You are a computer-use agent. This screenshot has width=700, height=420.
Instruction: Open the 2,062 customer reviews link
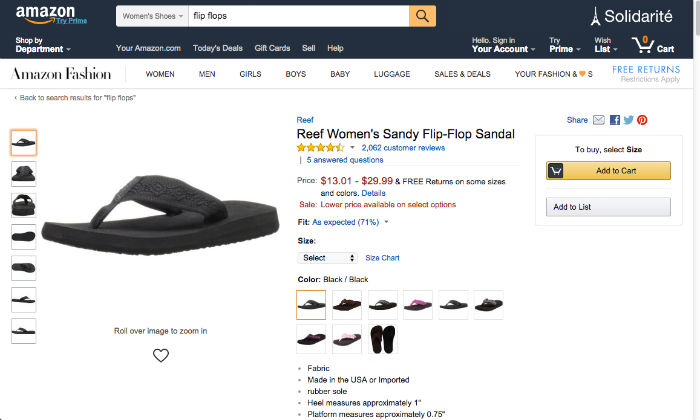(403, 148)
